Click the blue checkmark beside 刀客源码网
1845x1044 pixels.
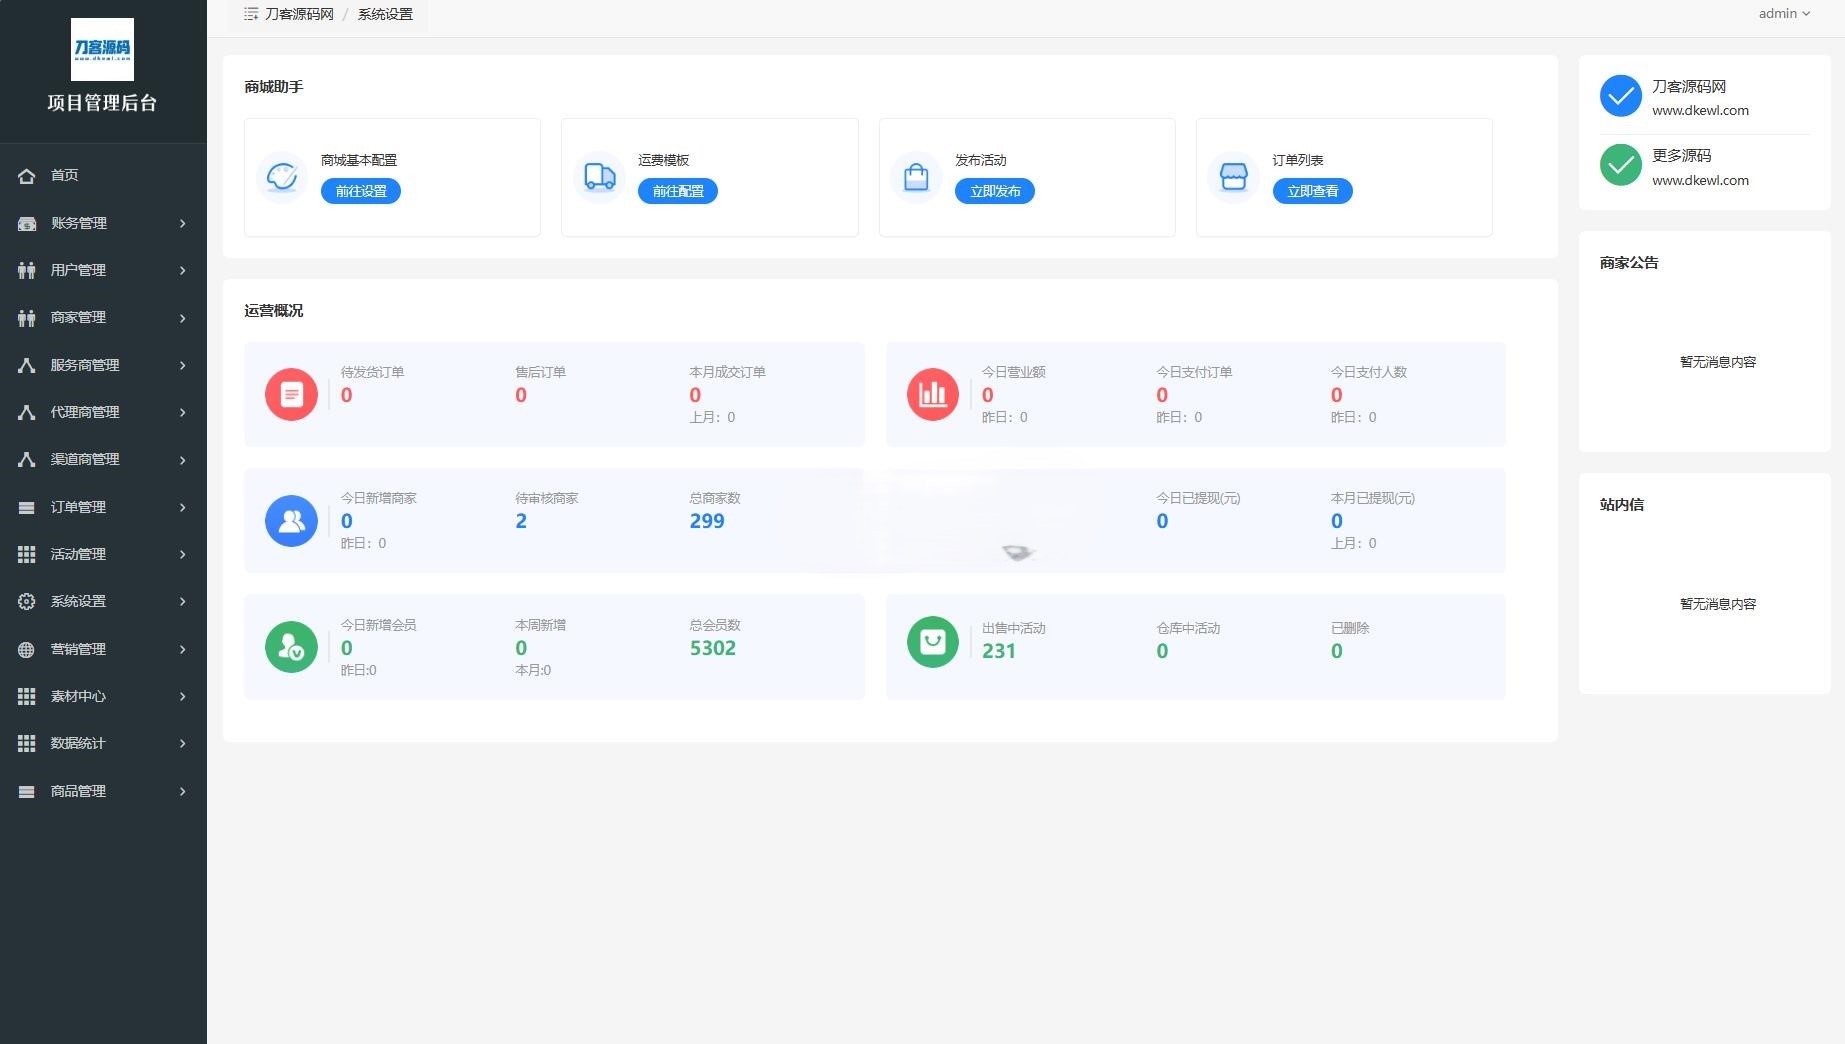pos(1620,96)
